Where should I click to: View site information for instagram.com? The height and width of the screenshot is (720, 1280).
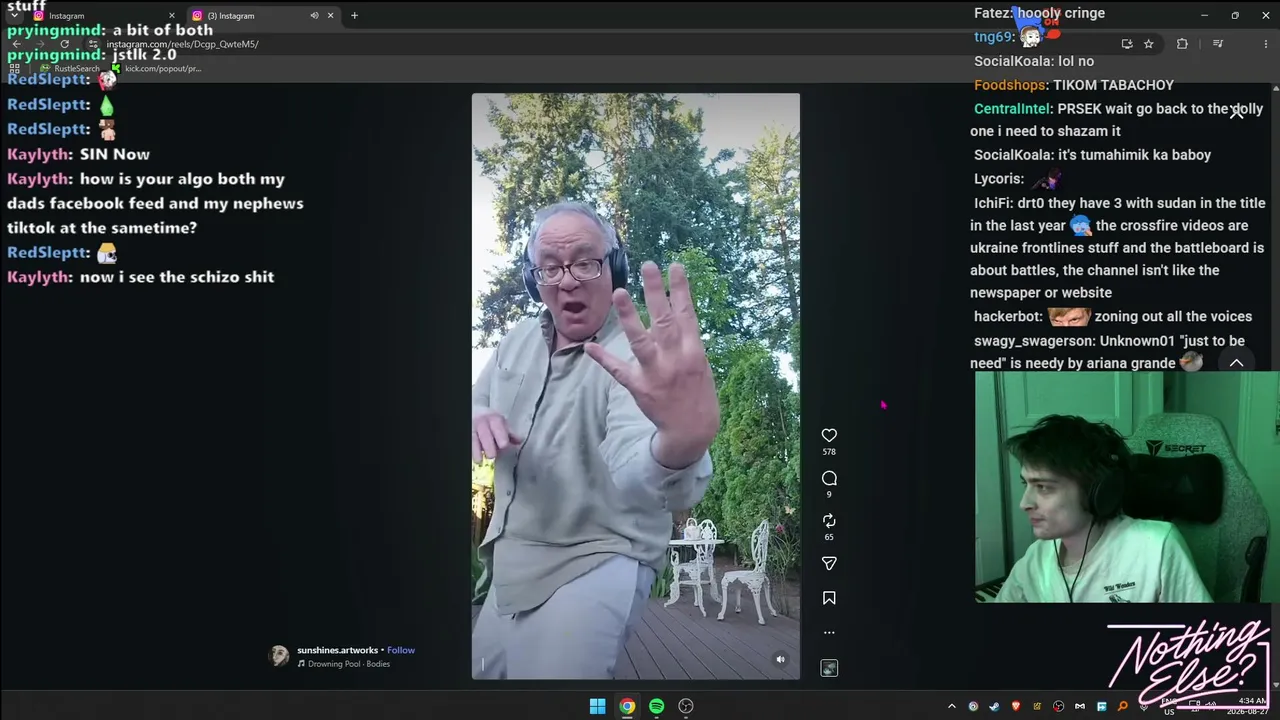(93, 44)
